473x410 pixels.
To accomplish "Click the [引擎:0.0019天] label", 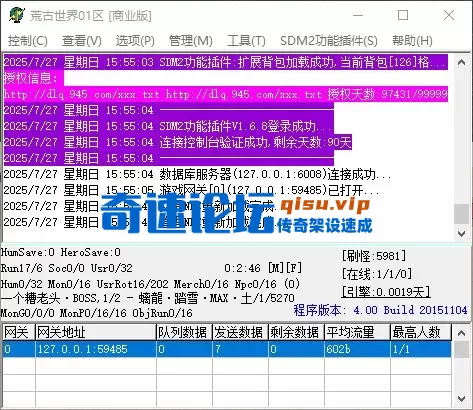I will (386, 292).
